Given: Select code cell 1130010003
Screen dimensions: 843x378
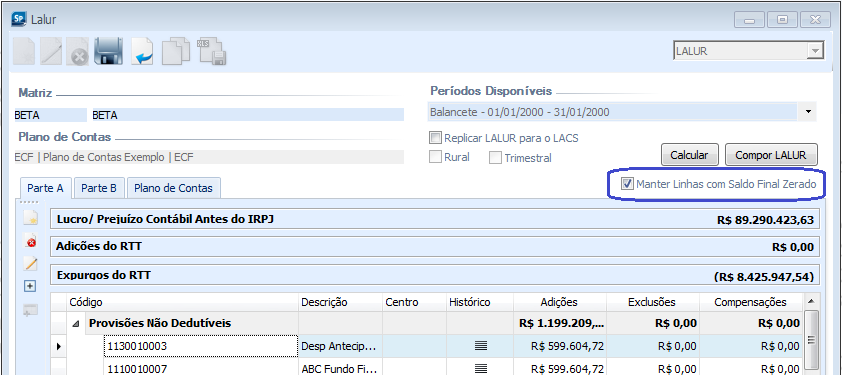Looking at the screenshot, I should click(x=201, y=346).
